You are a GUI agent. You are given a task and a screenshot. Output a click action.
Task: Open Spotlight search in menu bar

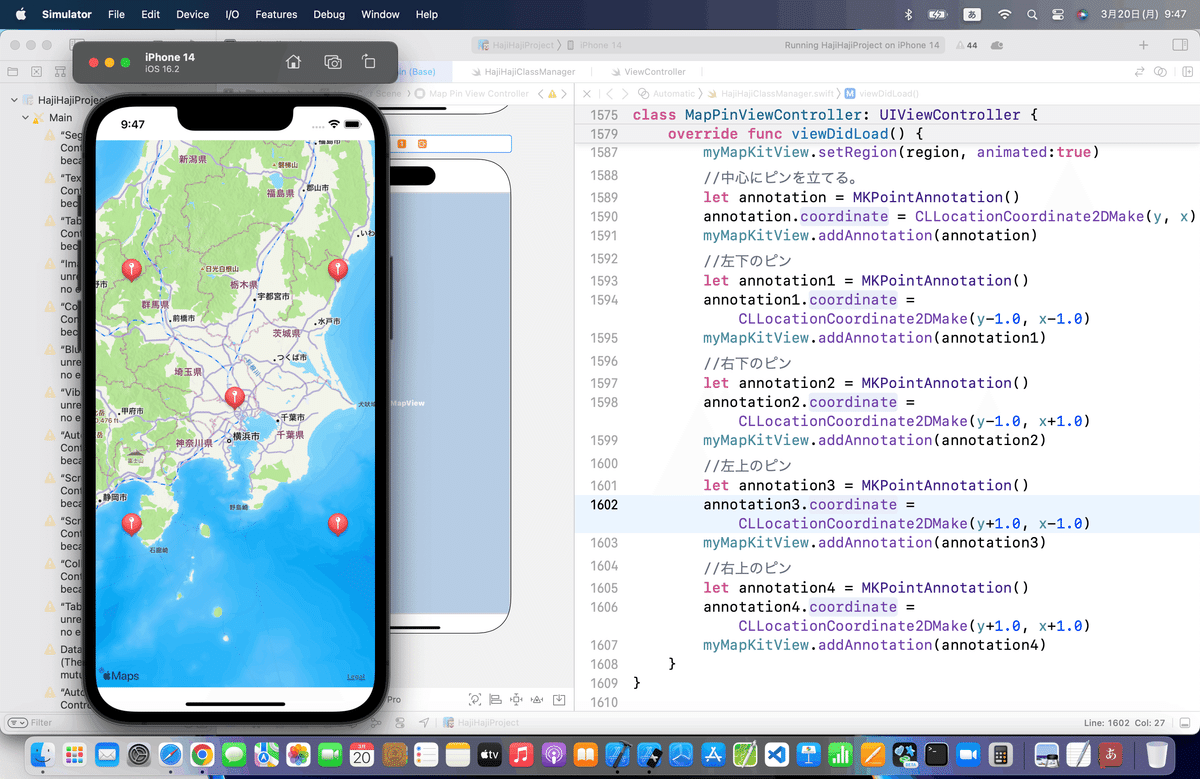coord(1032,15)
